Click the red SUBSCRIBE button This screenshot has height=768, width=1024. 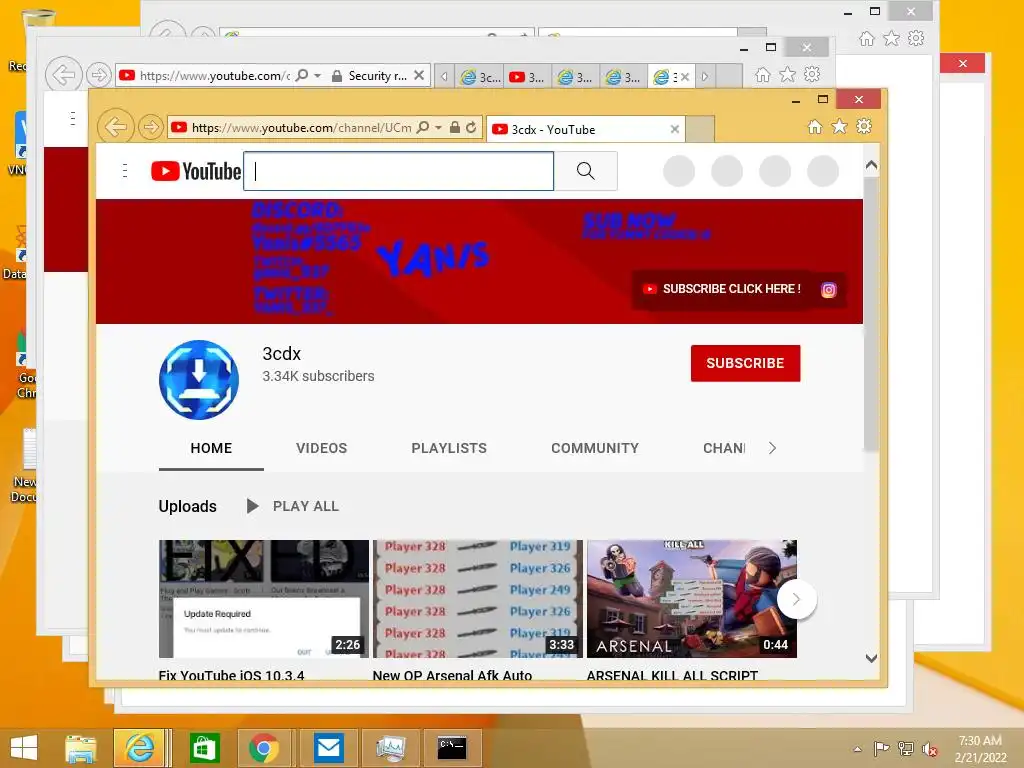pos(745,363)
